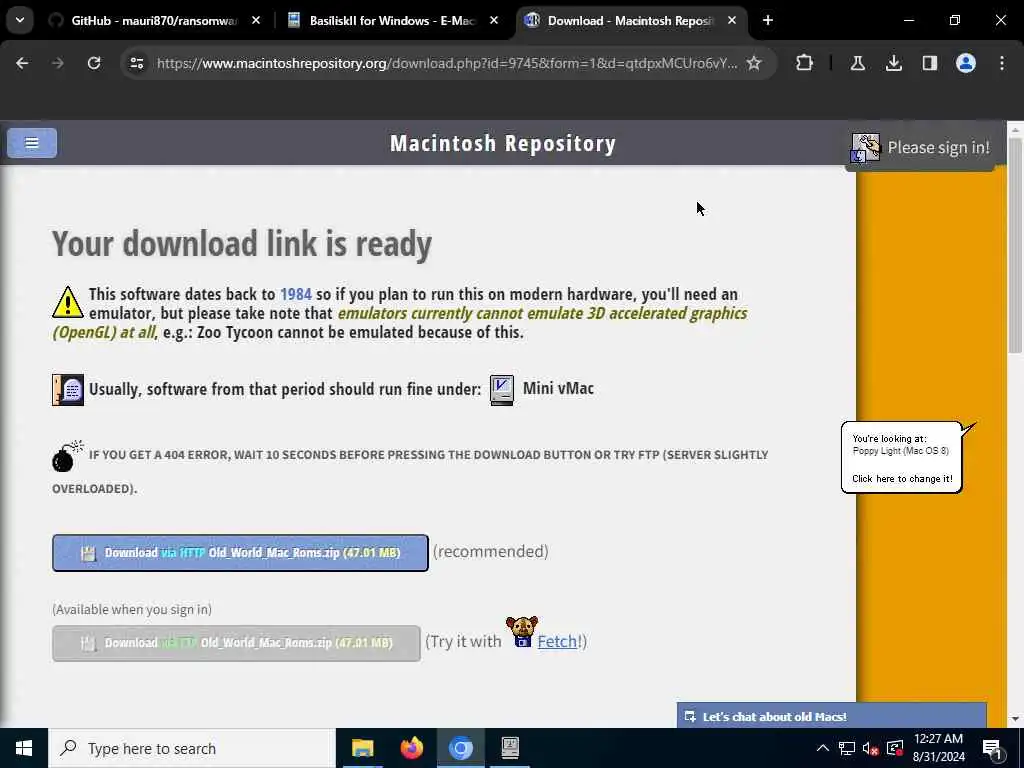
Task: Open the Windows notification center
Action: pyautogui.click(x=993, y=748)
